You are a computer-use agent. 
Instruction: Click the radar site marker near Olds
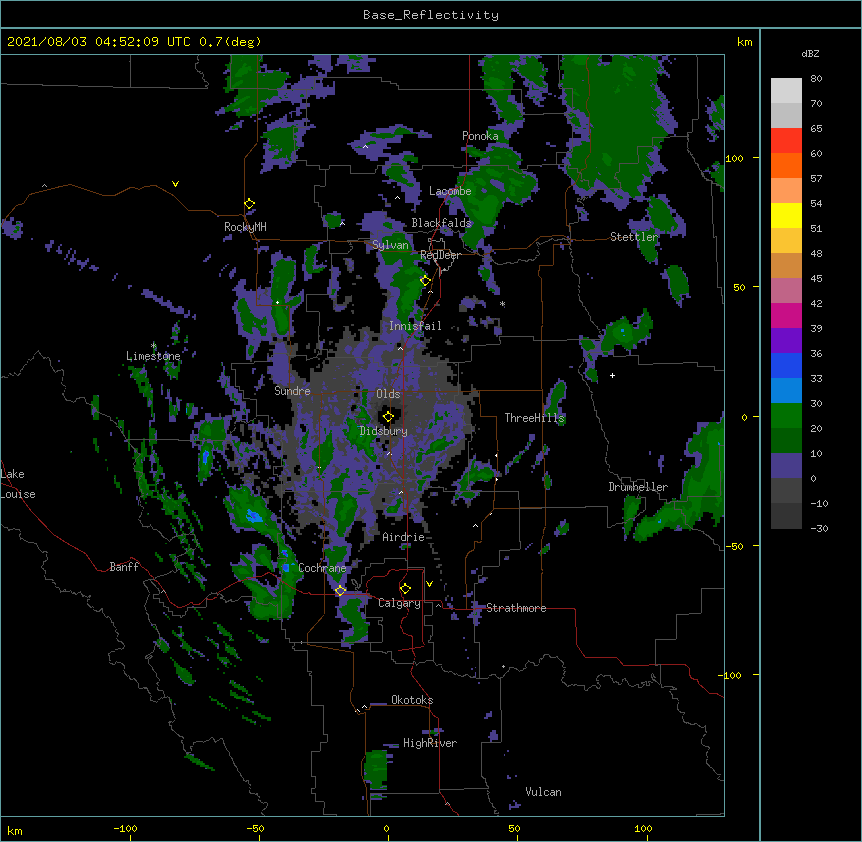(x=388, y=416)
